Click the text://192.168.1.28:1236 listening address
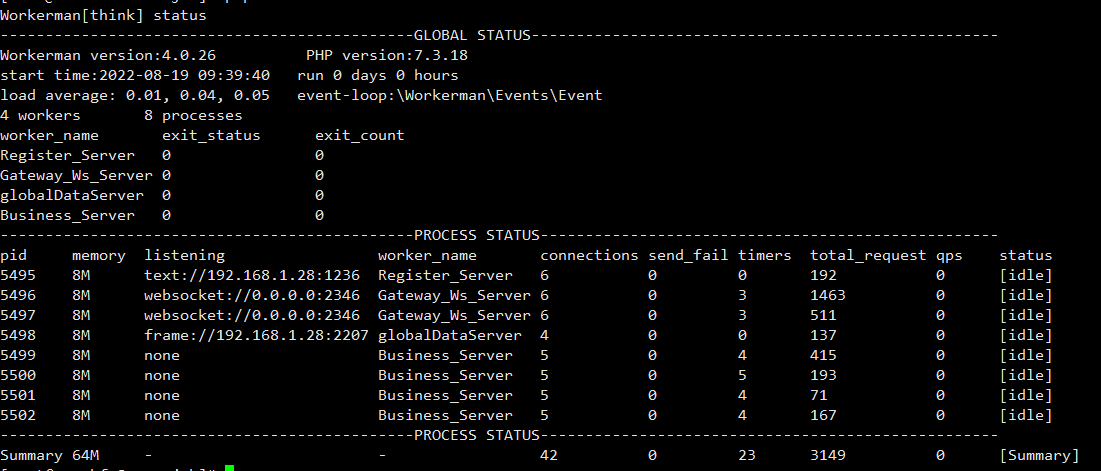This screenshot has height=471, width=1101. click(x=252, y=275)
